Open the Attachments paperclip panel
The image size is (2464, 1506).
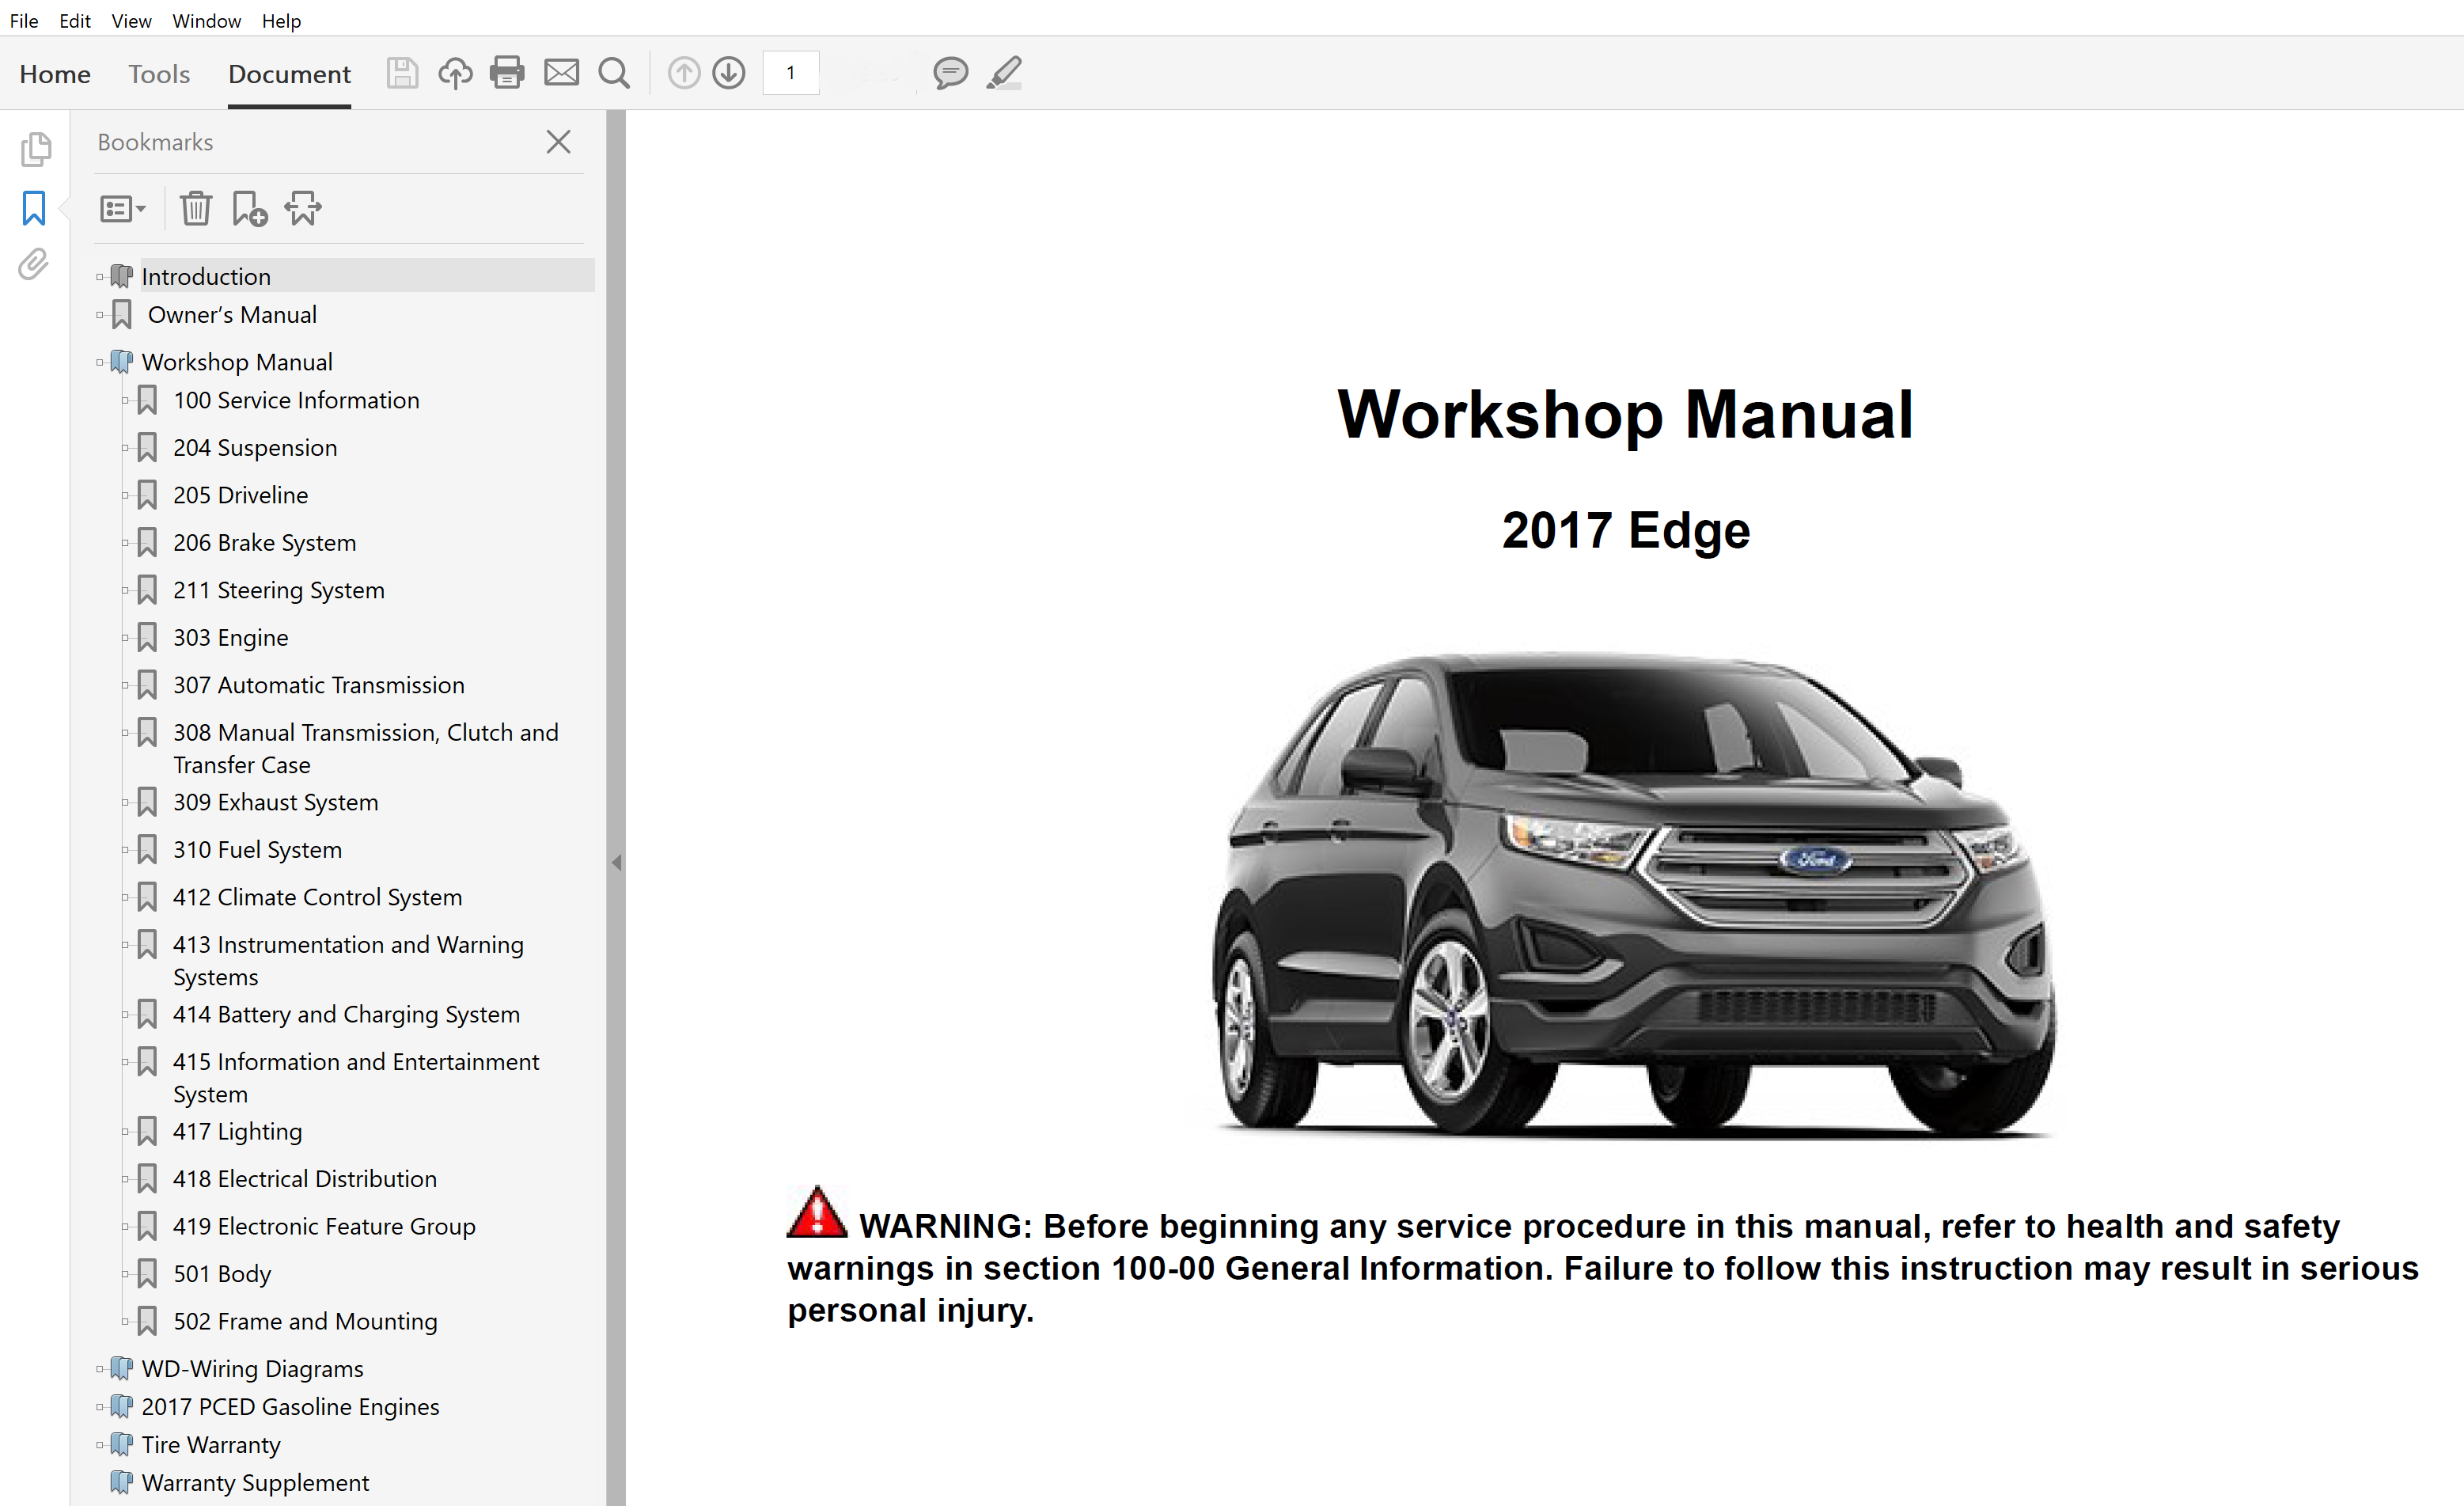point(34,264)
